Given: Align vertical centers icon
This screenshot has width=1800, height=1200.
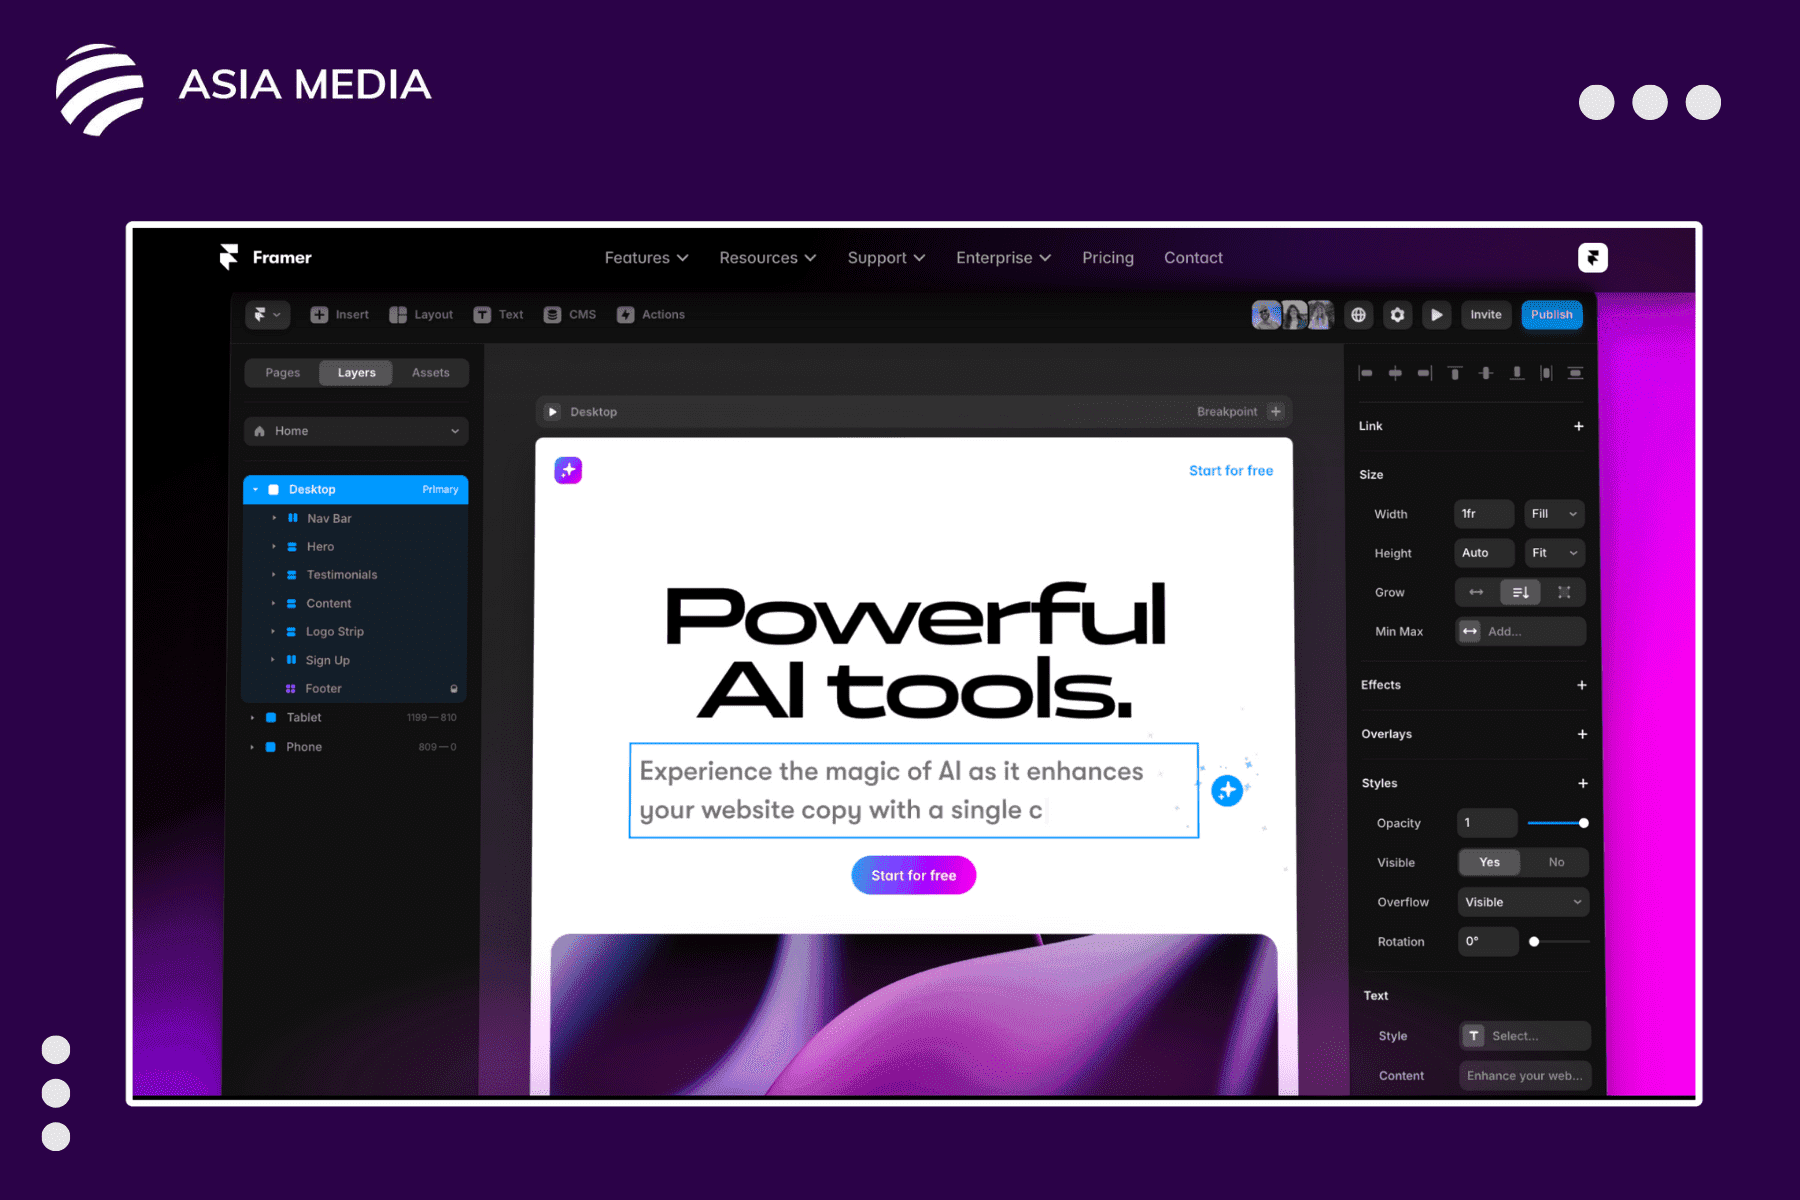Looking at the screenshot, I should click(x=1486, y=373).
